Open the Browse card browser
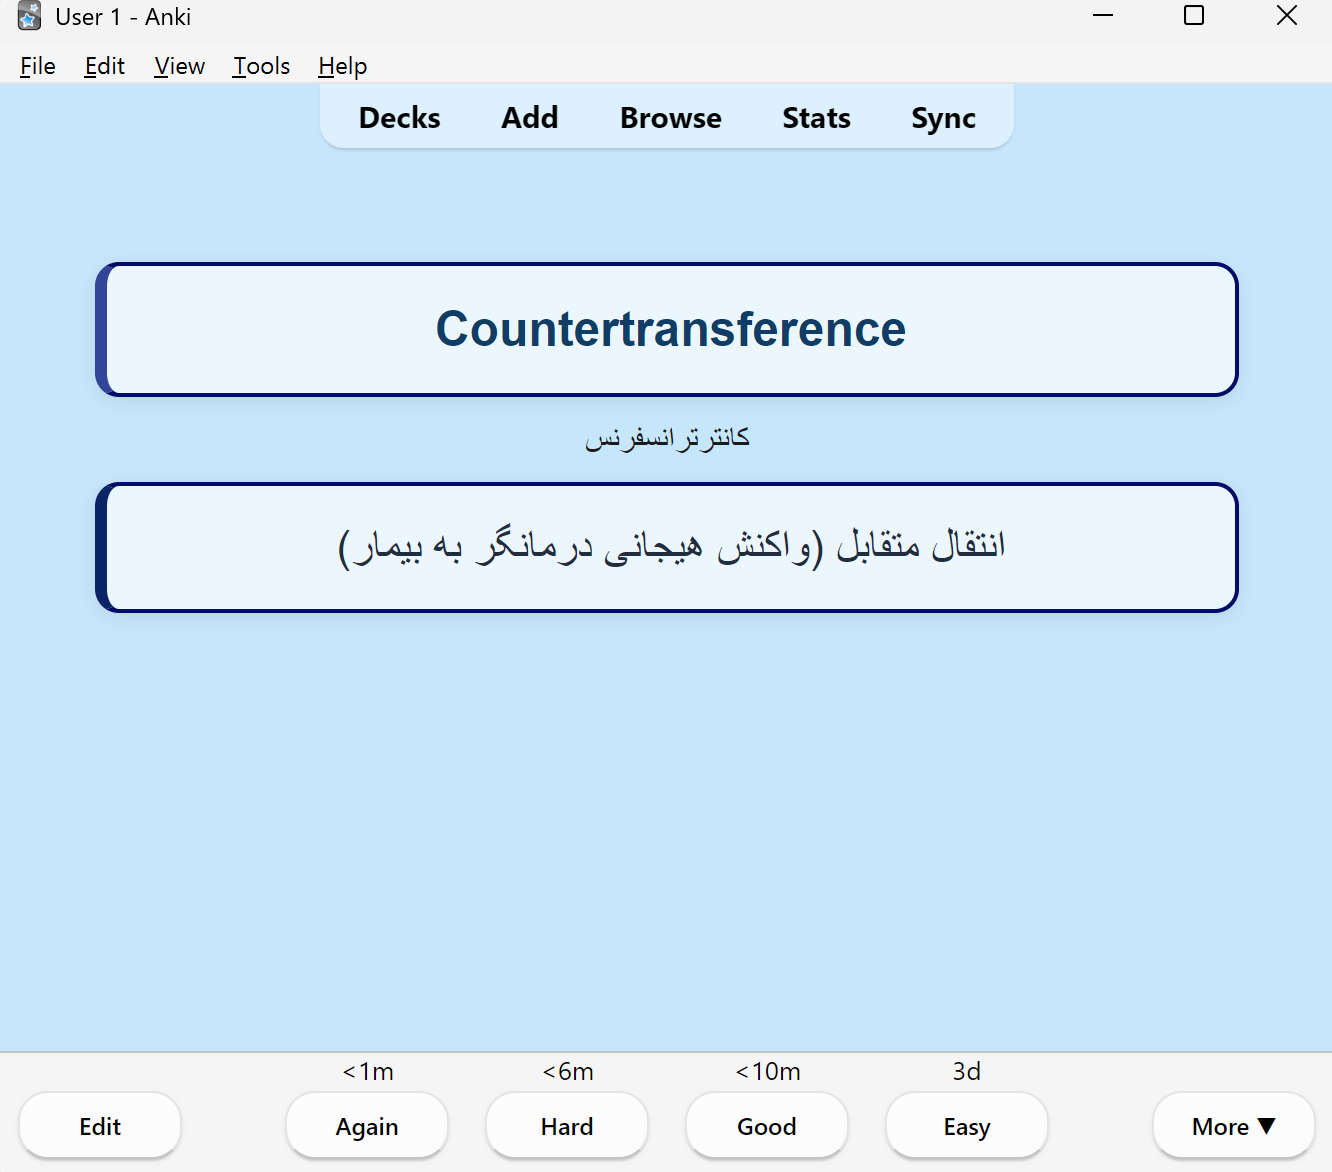 (671, 118)
